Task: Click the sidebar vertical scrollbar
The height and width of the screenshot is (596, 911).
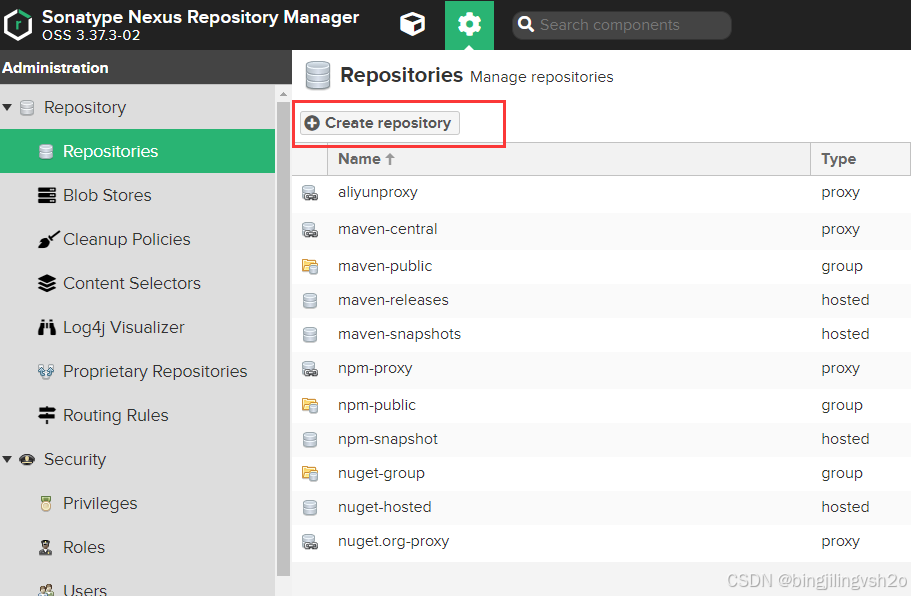Action: click(x=283, y=338)
